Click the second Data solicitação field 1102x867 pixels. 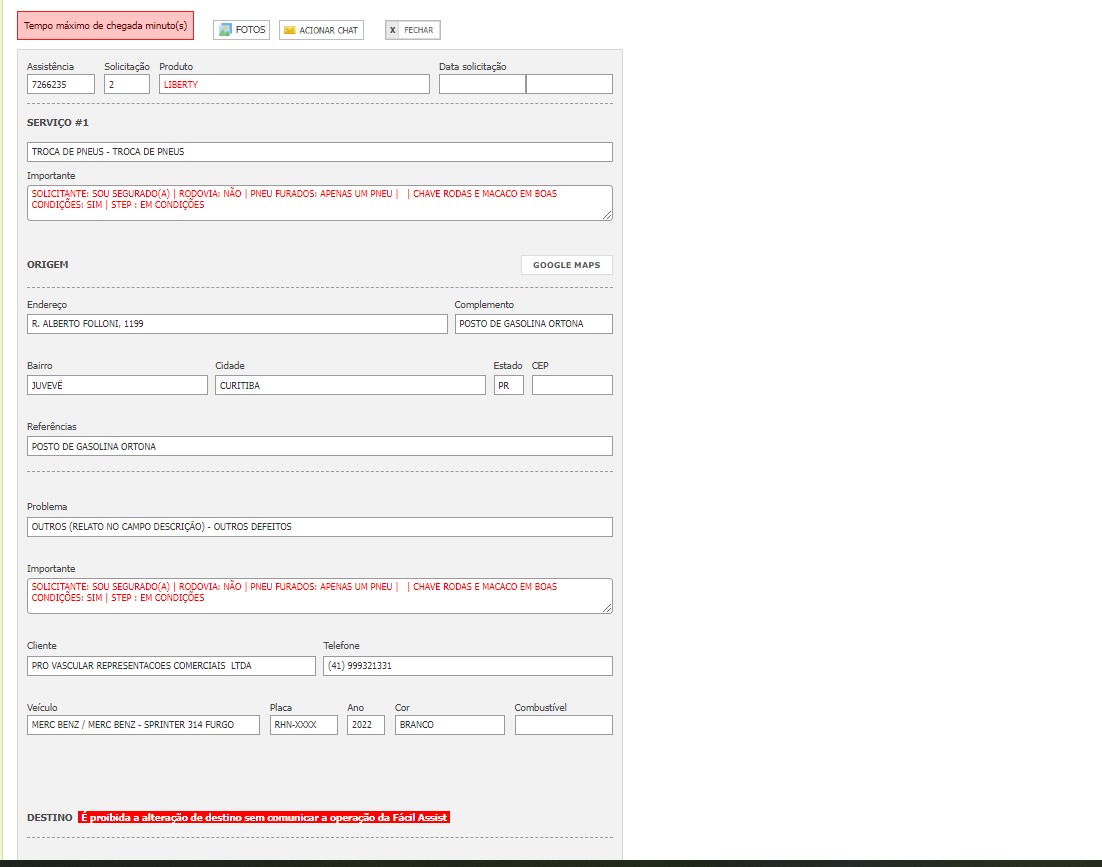569,84
